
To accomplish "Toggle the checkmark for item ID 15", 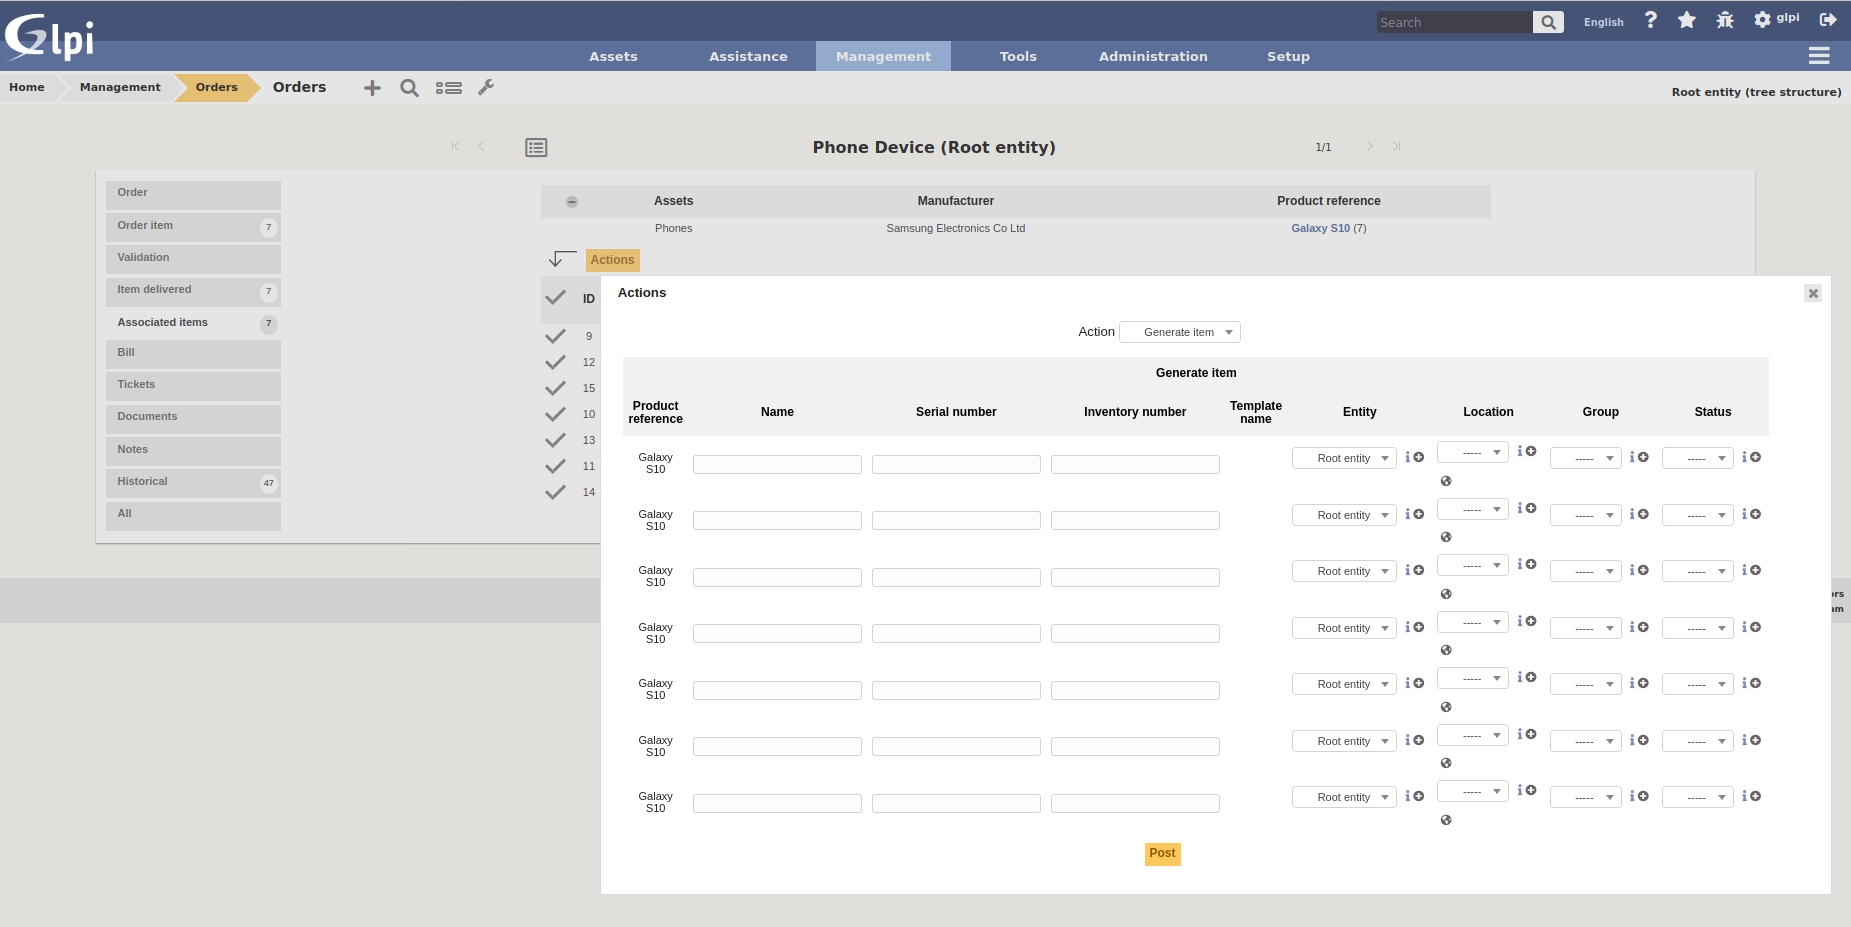I will click(x=555, y=388).
